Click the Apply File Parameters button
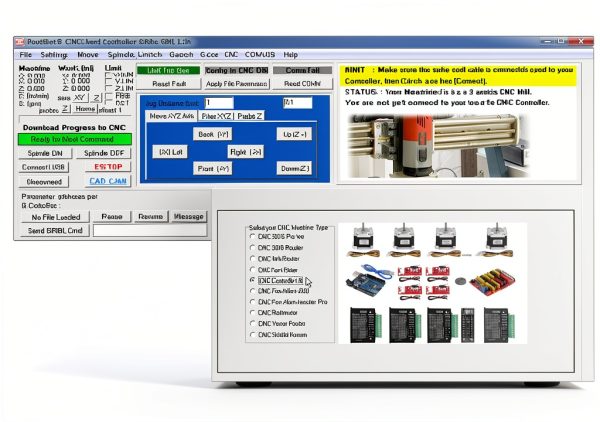The height and width of the screenshot is (422, 600). pos(236,84)
